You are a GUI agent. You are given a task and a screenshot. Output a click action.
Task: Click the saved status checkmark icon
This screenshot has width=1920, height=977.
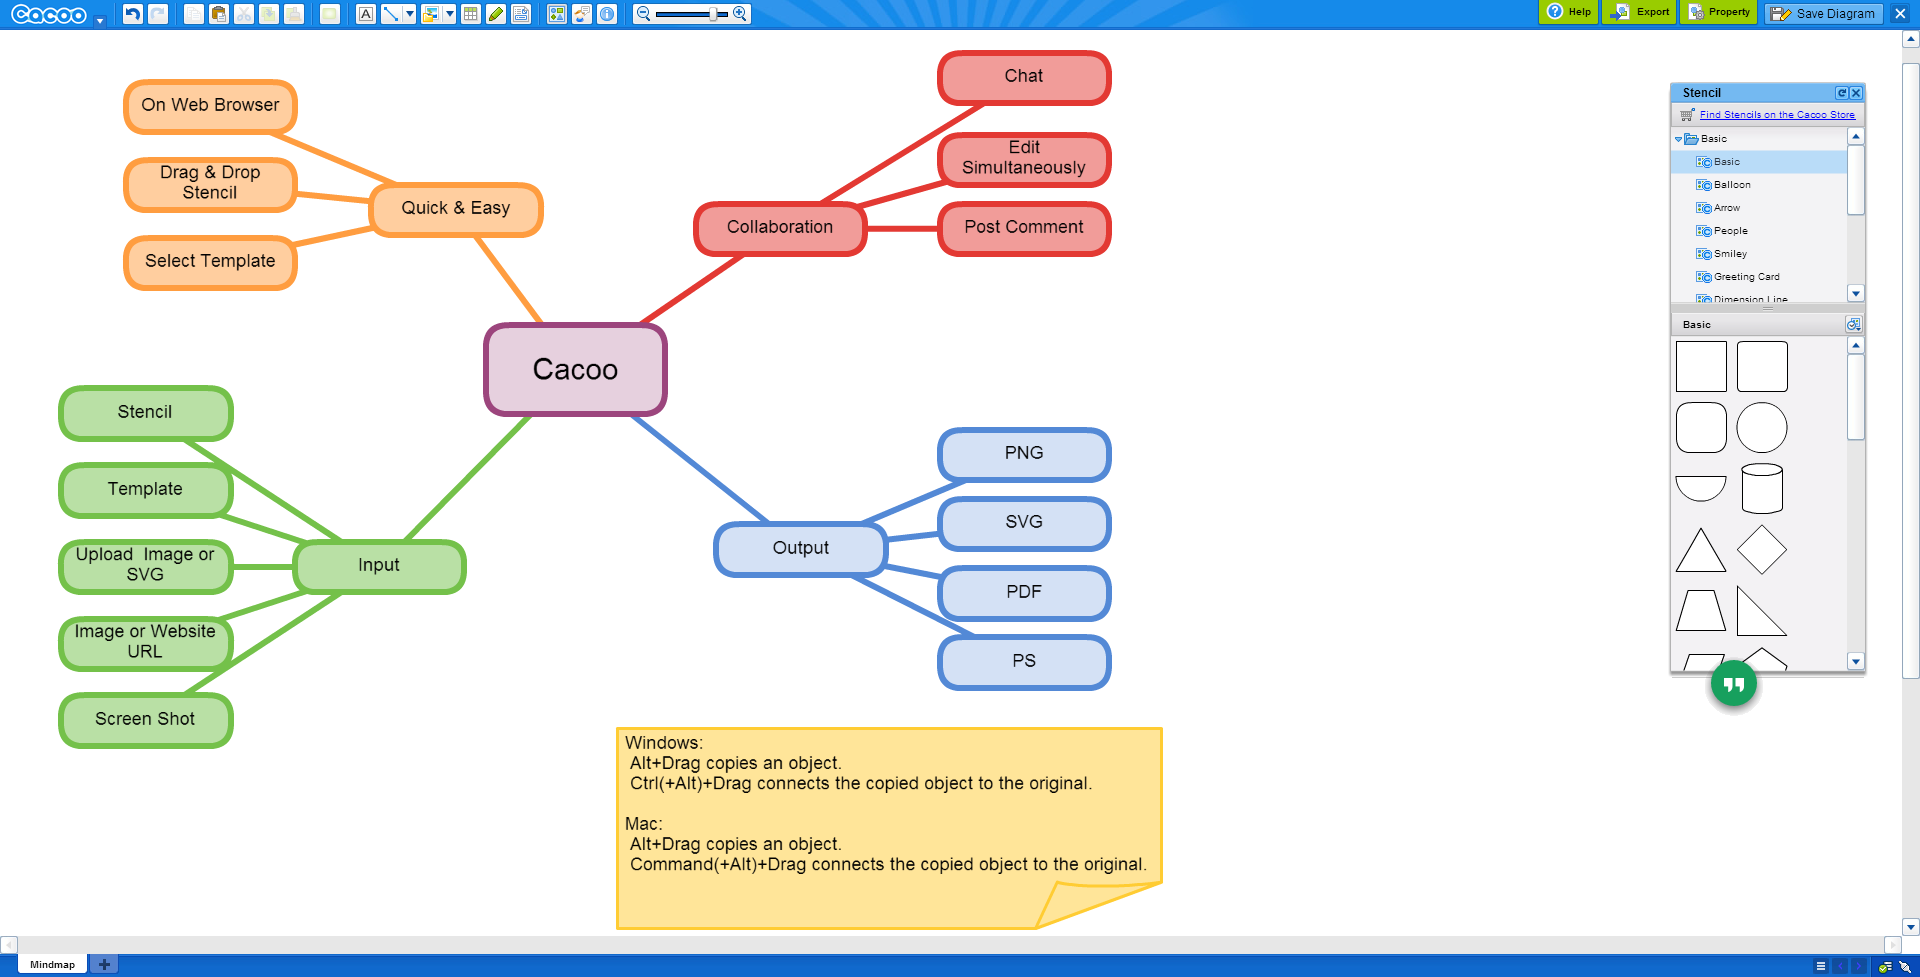(x=1884, y=967)
